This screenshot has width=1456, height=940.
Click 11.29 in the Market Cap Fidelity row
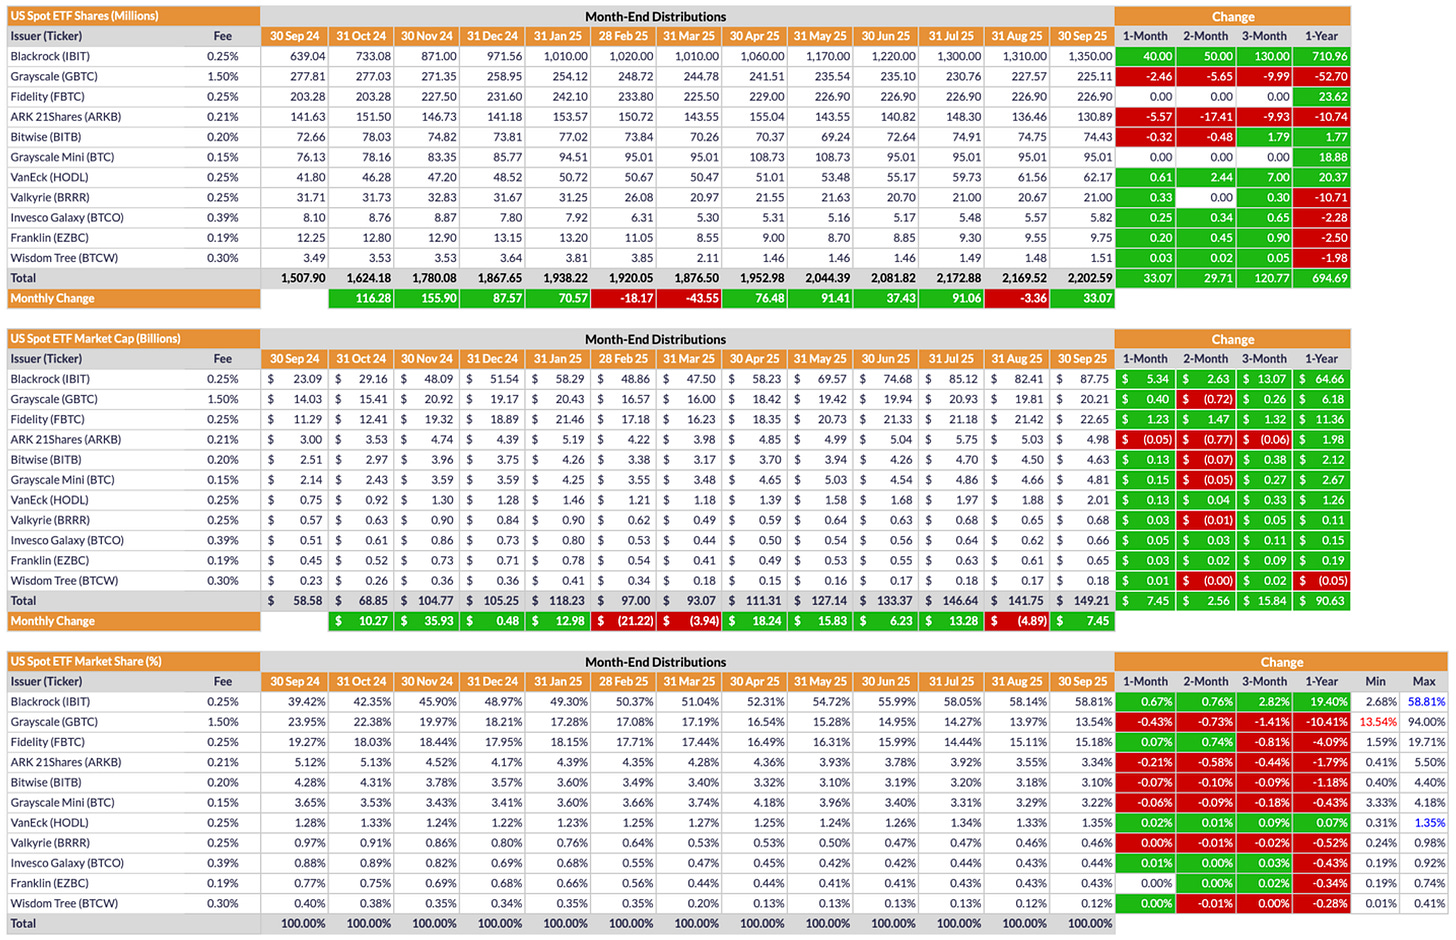(307, 419)
